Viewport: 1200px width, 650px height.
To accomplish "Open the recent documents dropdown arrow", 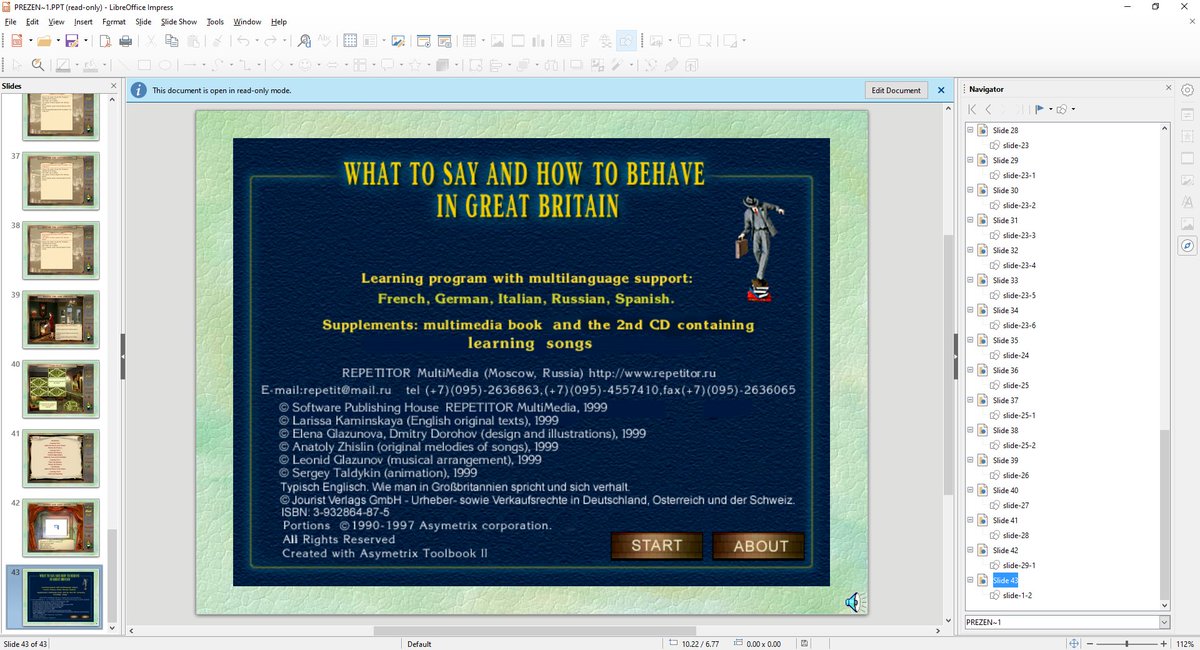I will pyautogui.click(x=57, y=41).
